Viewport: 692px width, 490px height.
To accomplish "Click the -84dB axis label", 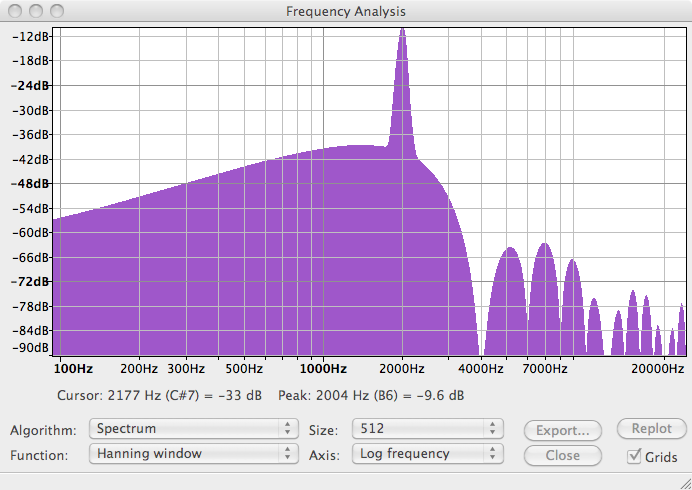I will 30,330.
